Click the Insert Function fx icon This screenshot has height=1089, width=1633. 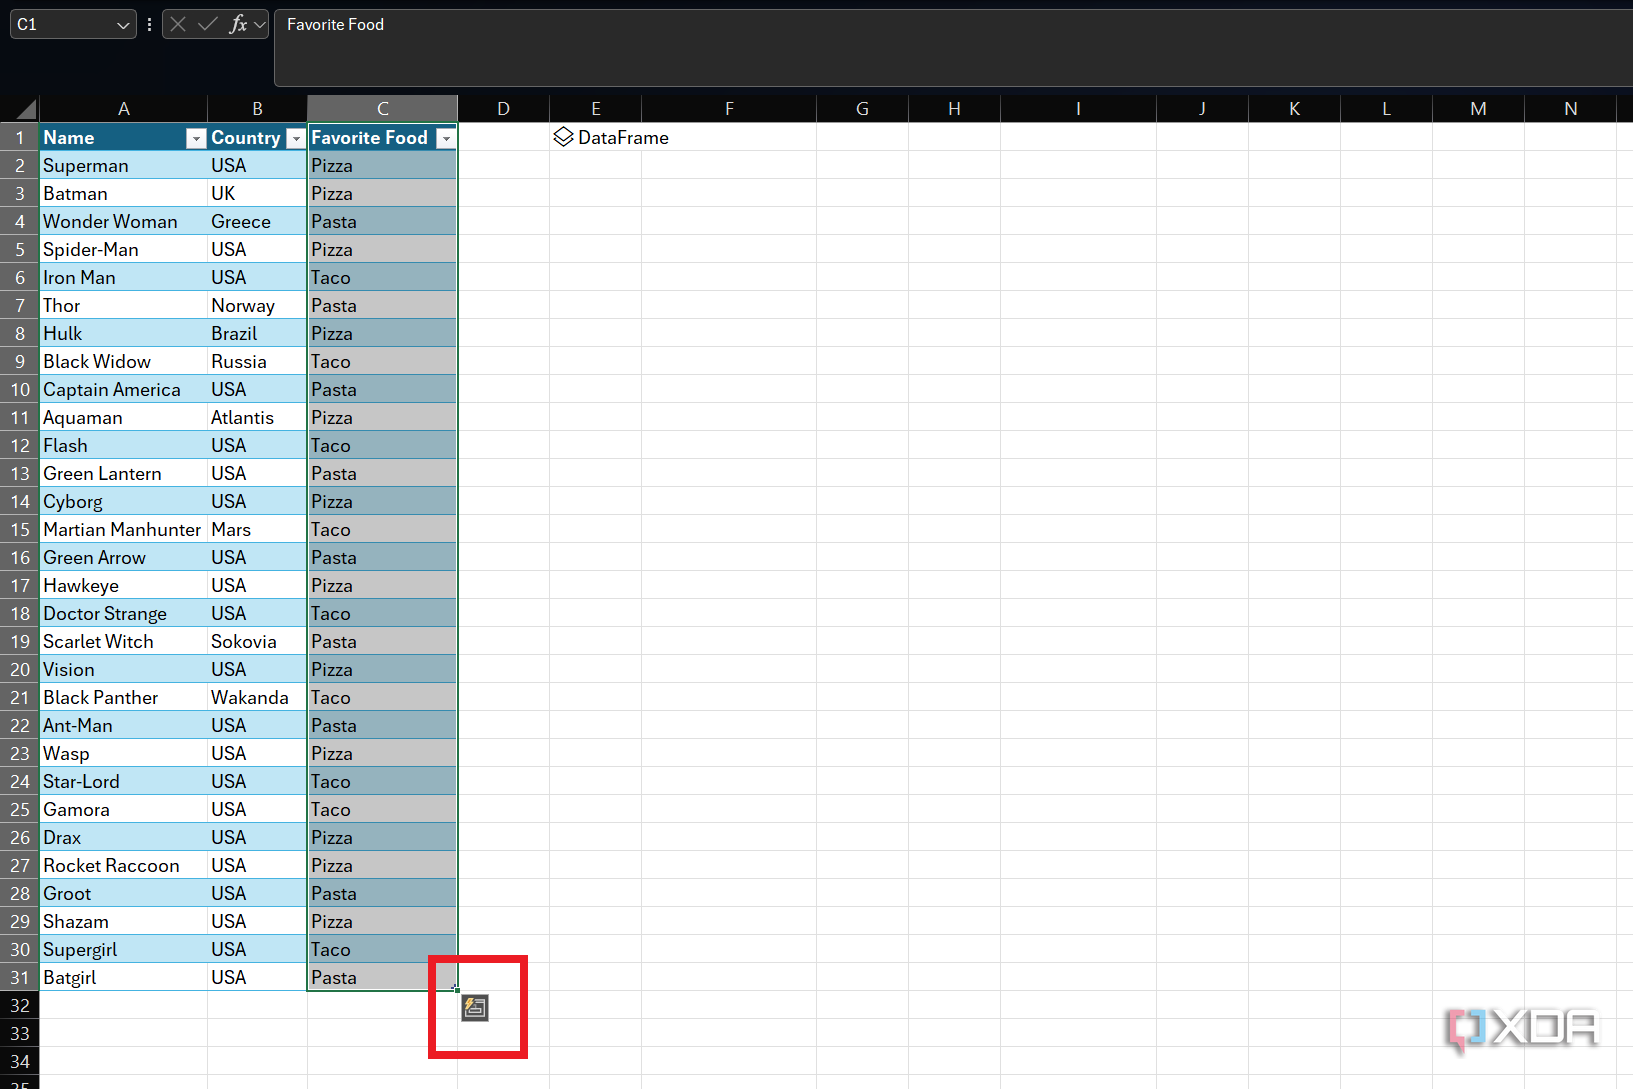coord(238,24)
